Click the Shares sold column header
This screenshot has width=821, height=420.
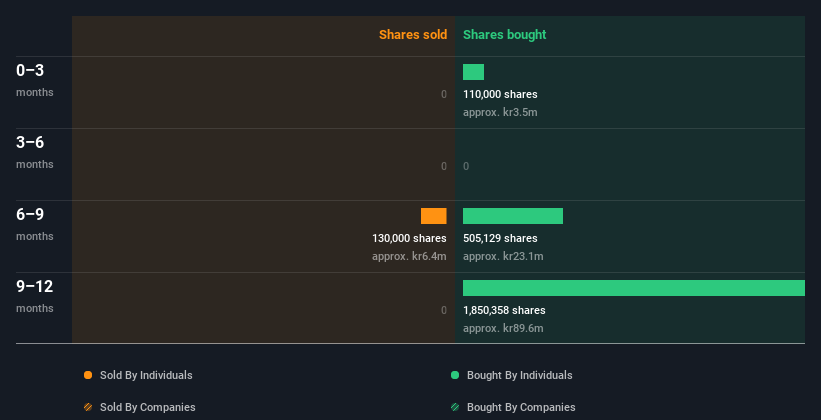(x=413, y=35)
